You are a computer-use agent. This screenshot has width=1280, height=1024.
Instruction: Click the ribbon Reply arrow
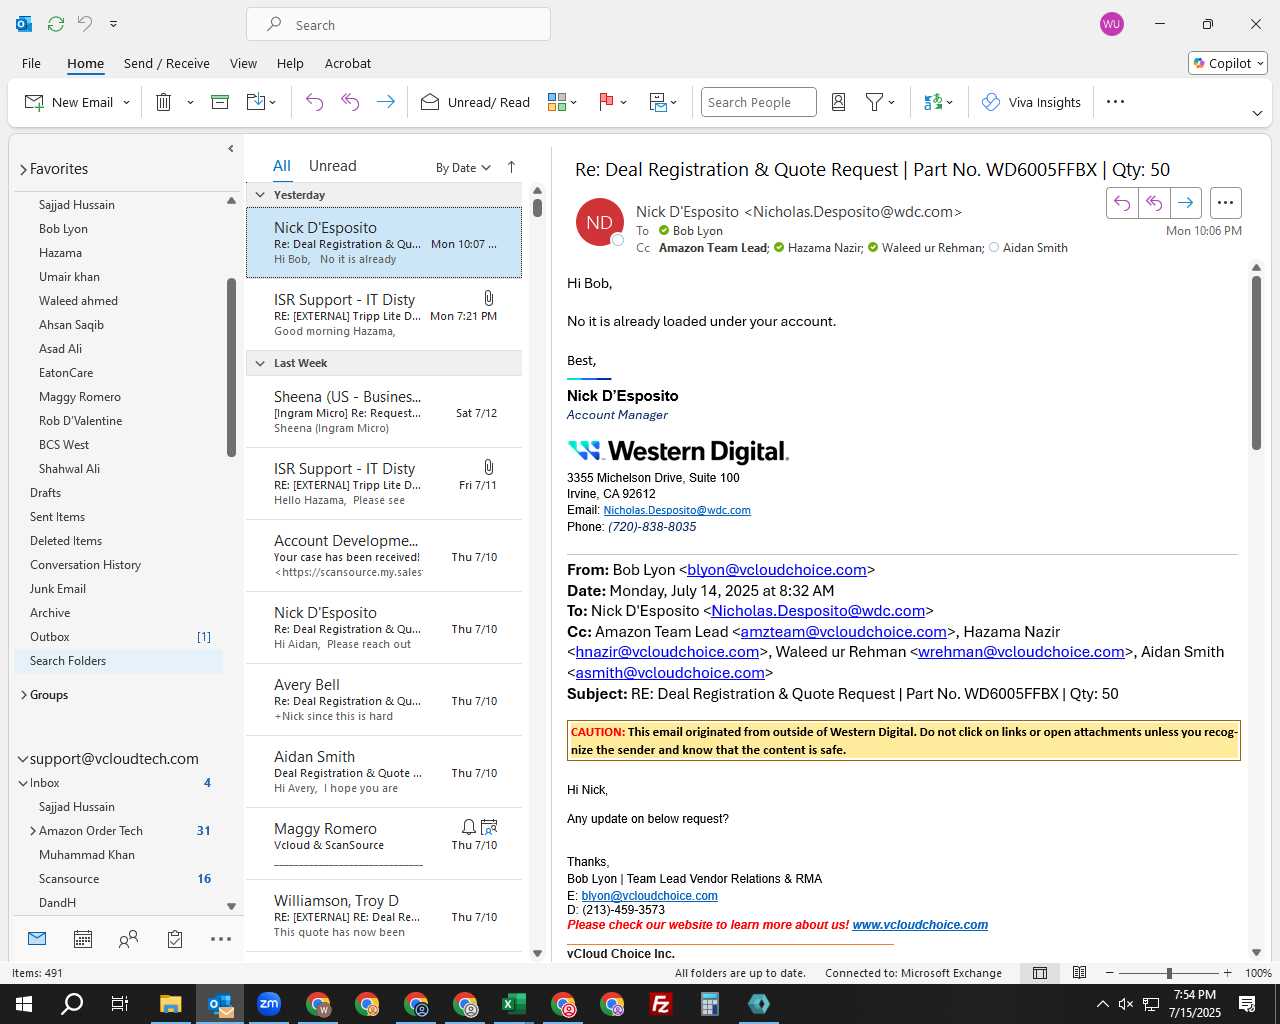pyautogui.click(x=314, y=102)
